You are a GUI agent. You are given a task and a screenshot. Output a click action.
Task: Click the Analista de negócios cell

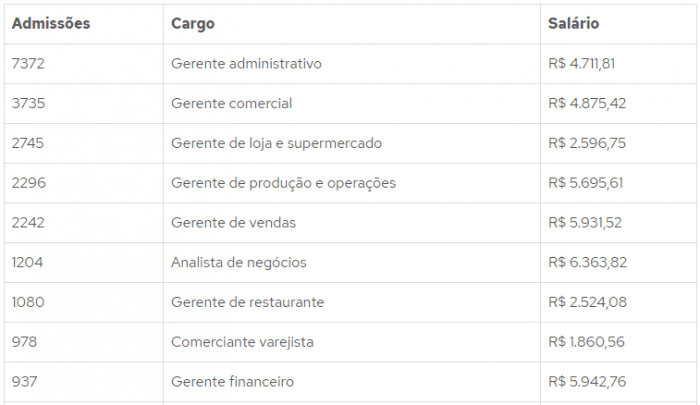click(x=239, y=262)
